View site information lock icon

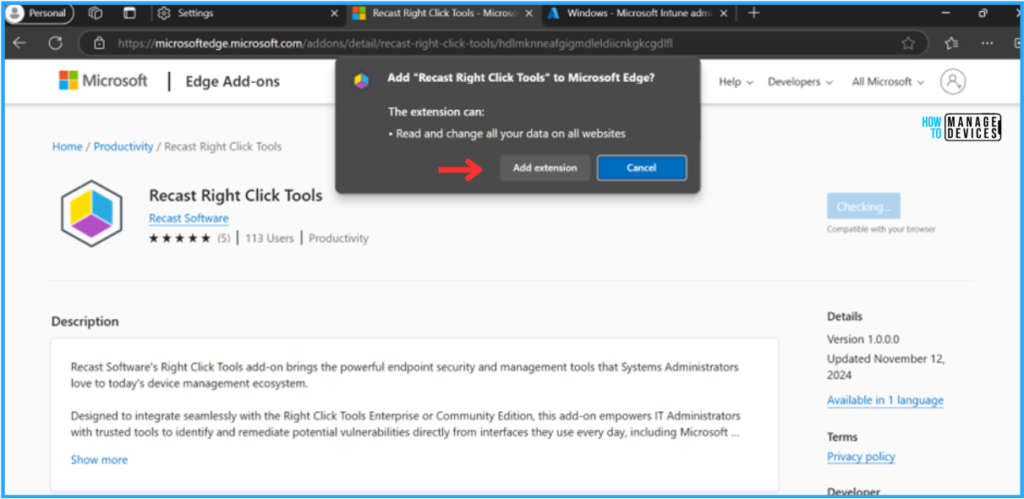[x=99, y=43]
